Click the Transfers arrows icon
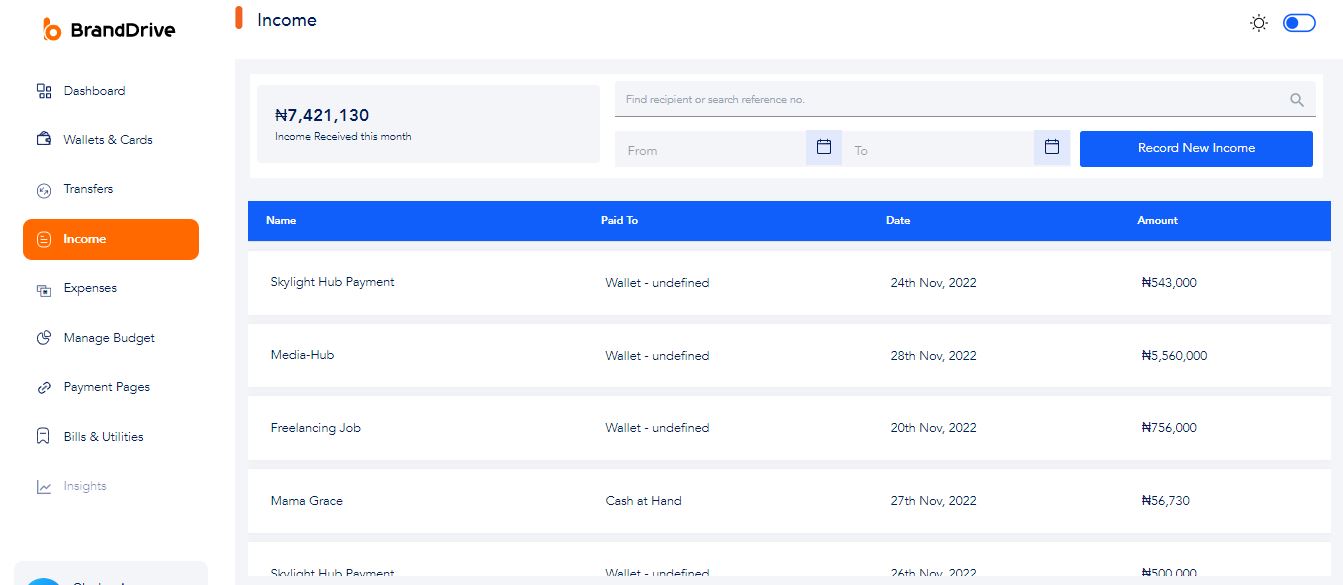This screenshot has height=585, width=1343. (44, 189)
